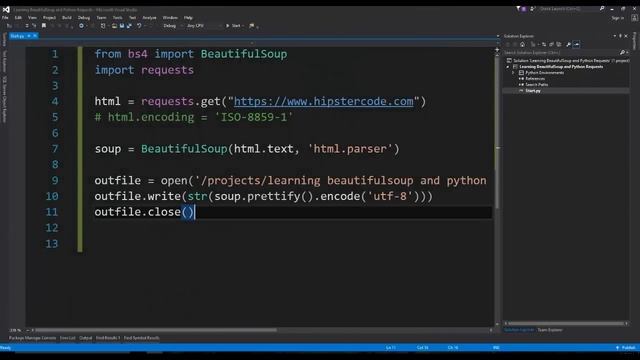Screen dimensions: 640x360
Task: Click the Sign in link
Action: tap(618, 18)
